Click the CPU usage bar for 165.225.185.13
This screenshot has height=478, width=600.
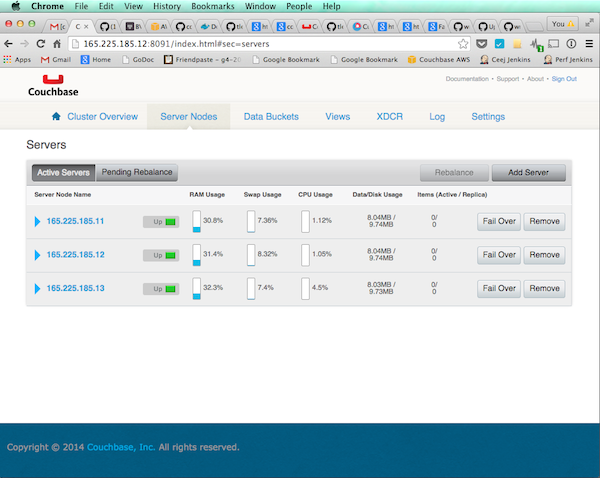pyautogui.click(x=305, y=288)
